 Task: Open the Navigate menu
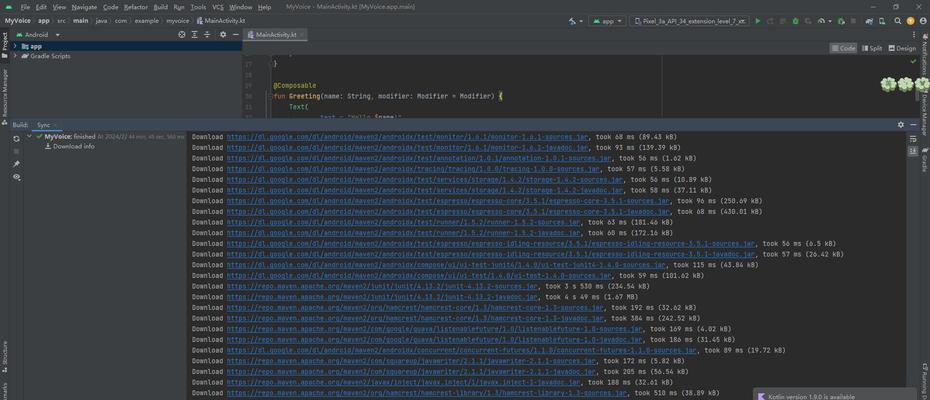pos(84,7)
